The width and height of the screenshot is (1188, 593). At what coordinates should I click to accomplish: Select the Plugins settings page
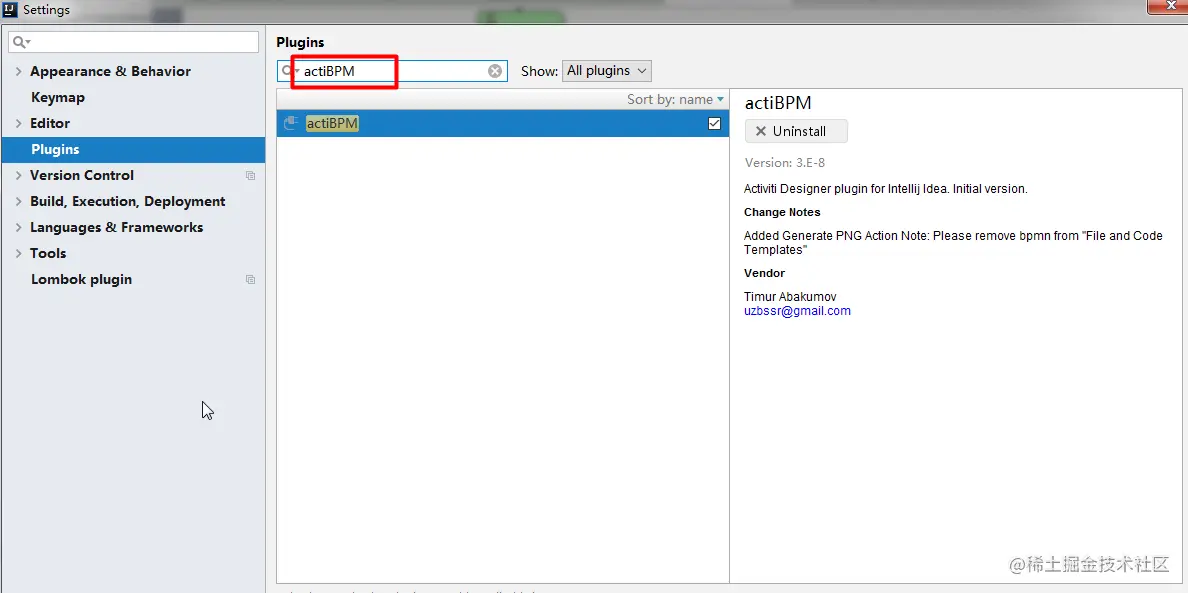[x=133, y=150]
